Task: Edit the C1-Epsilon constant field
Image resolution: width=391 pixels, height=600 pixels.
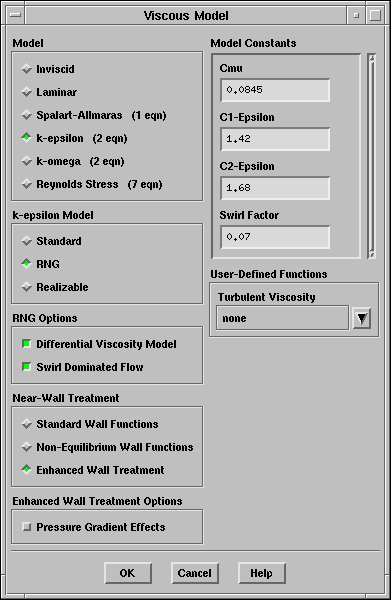Action: tap(275, 139)
